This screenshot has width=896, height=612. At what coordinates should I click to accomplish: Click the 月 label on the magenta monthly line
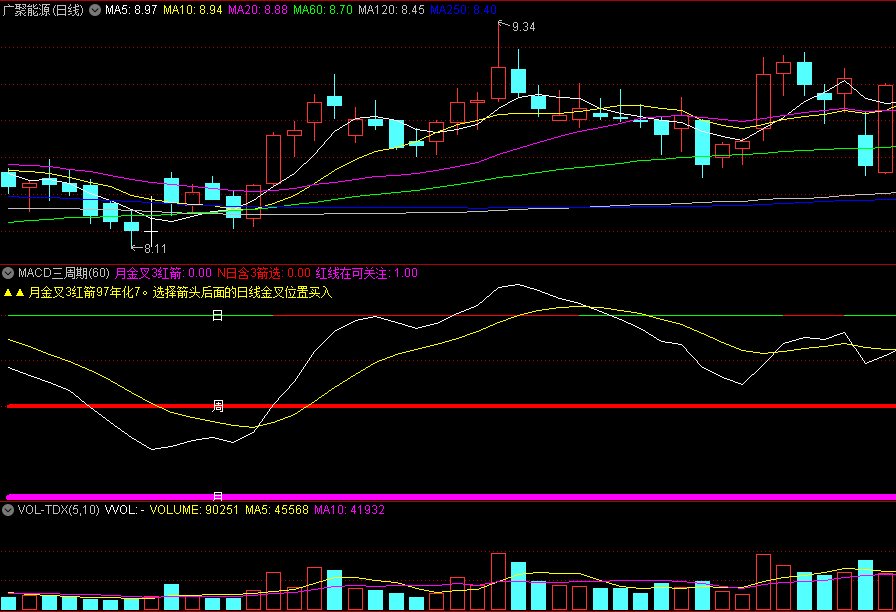(x=218, y=497)
